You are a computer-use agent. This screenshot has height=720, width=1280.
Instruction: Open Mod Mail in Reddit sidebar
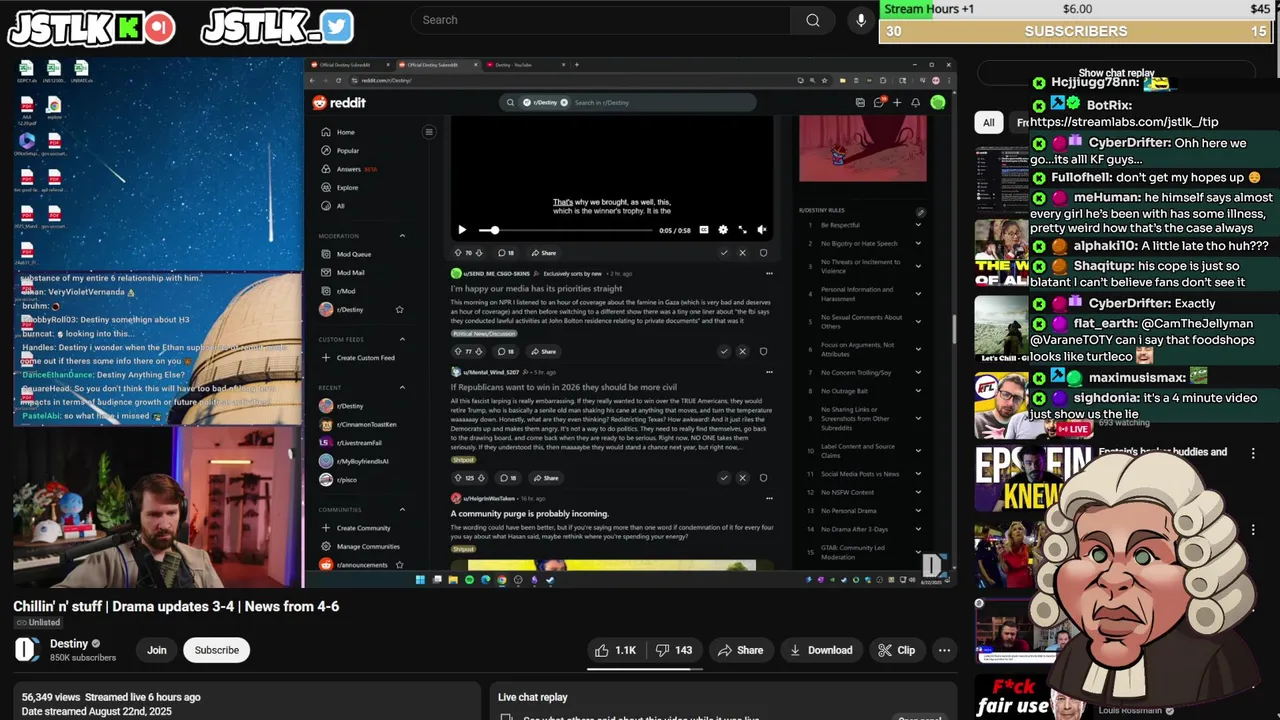[x=342, y=272]
